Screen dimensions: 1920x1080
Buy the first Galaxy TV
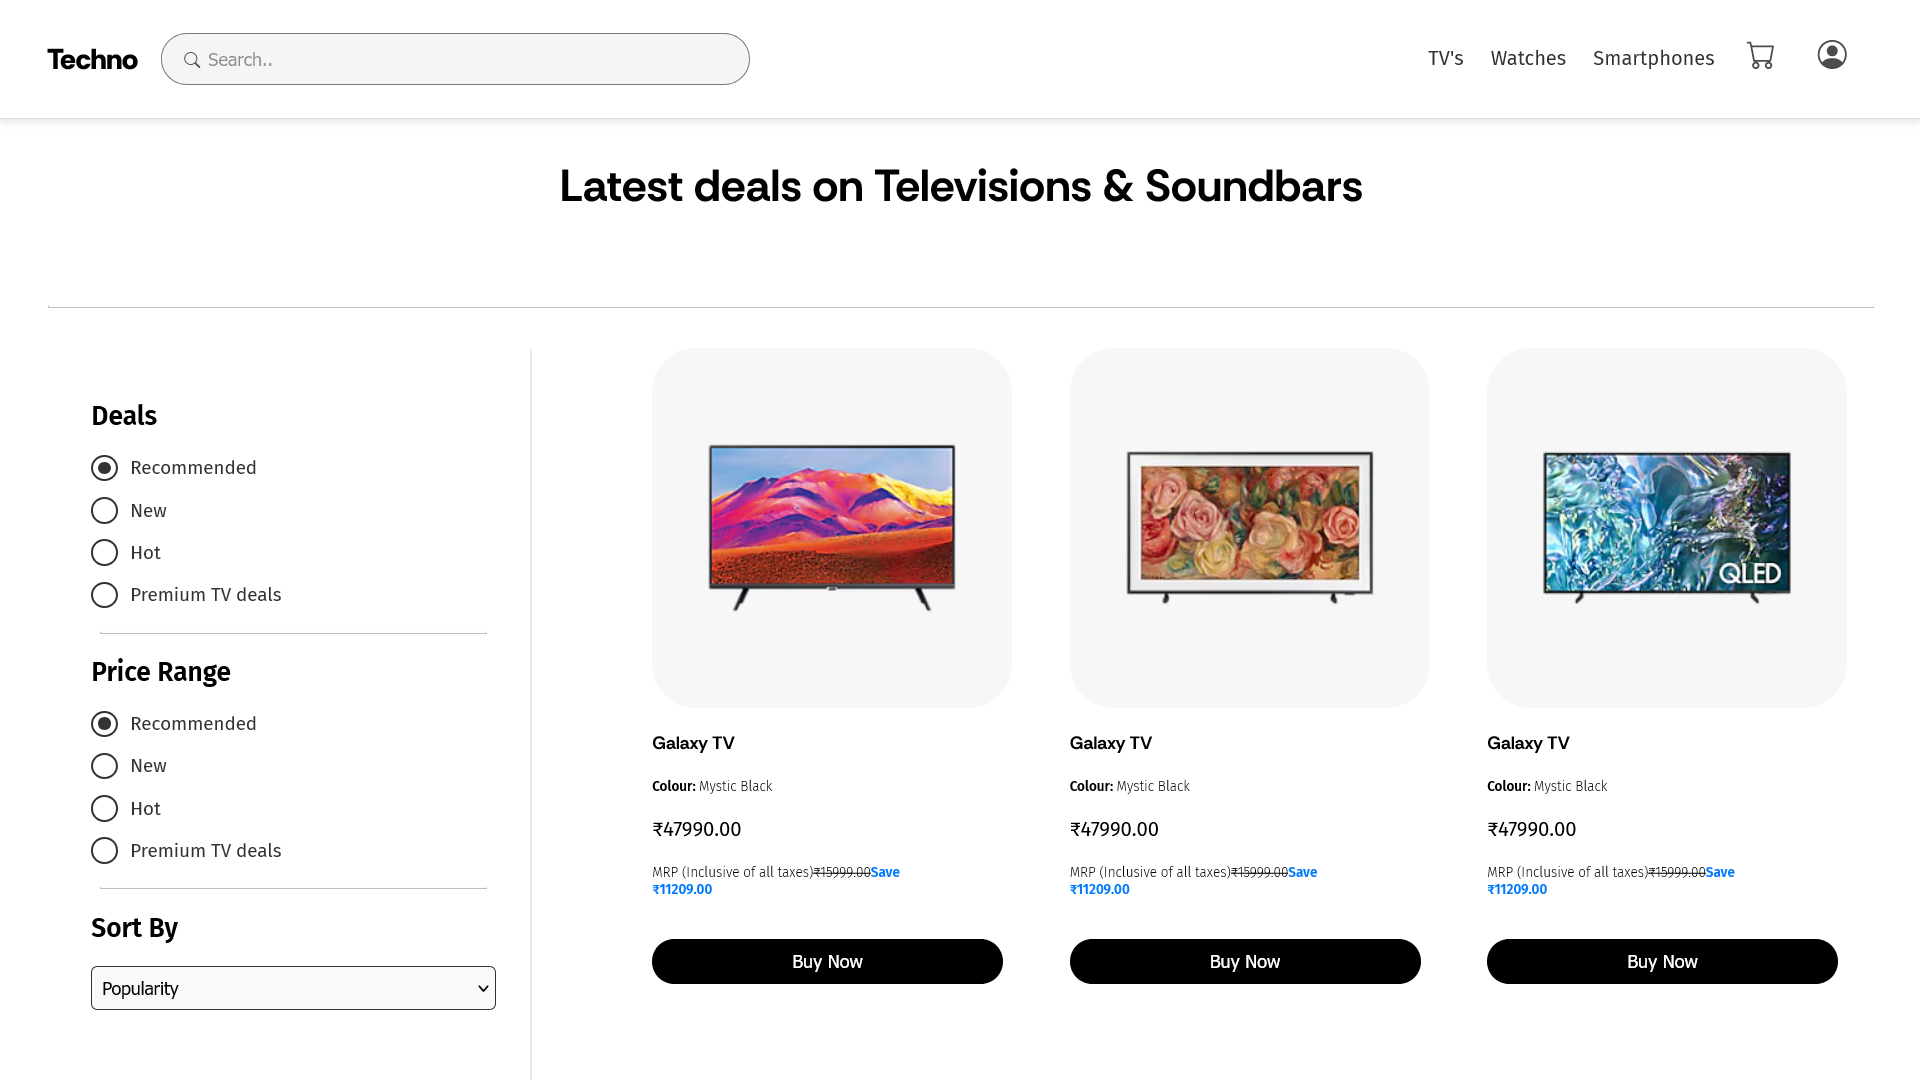[x=827, y=961]
